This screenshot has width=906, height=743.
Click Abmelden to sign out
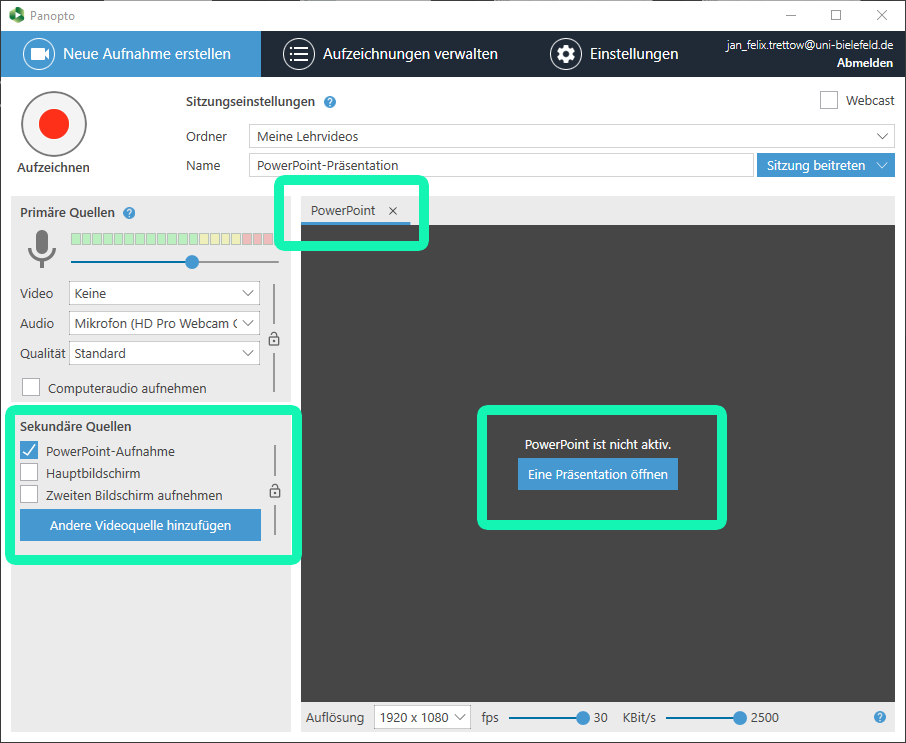point(865,62)
